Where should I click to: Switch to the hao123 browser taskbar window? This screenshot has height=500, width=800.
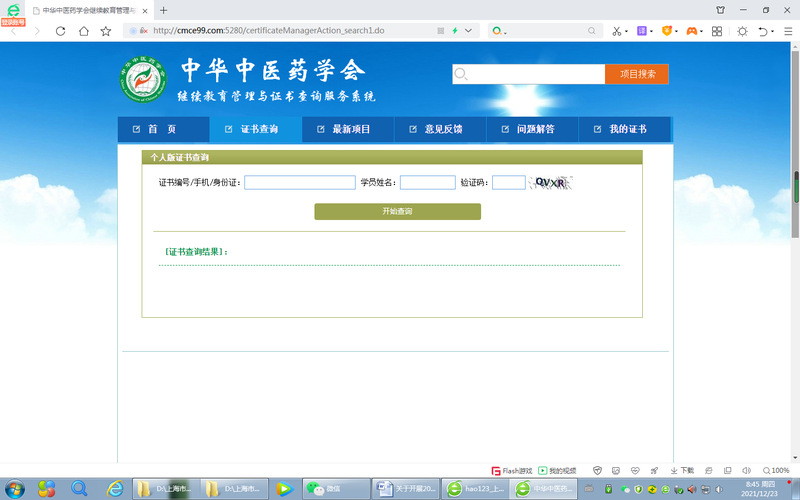tap(475, 489)
